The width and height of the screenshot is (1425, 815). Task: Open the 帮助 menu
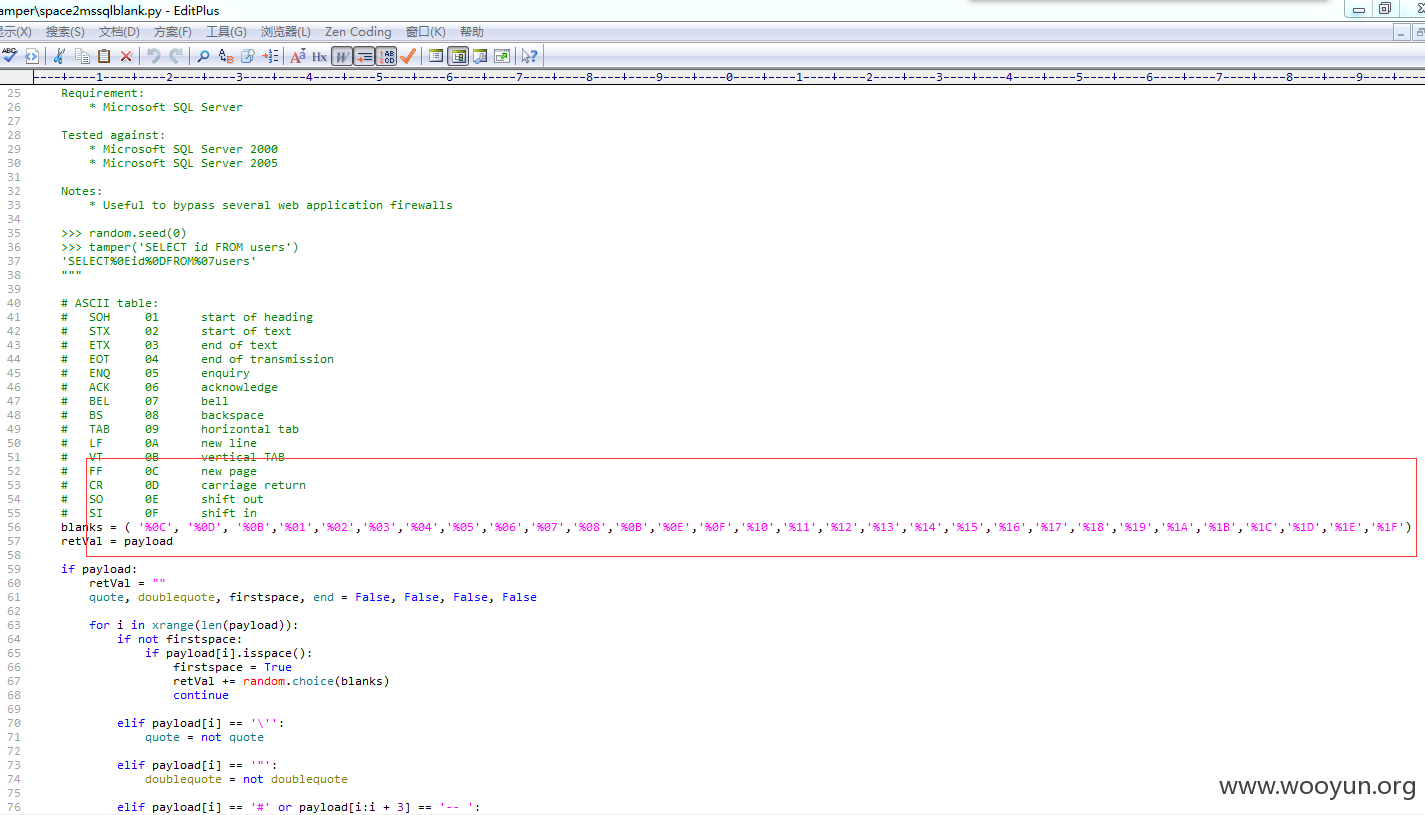[x=472, y=32]
